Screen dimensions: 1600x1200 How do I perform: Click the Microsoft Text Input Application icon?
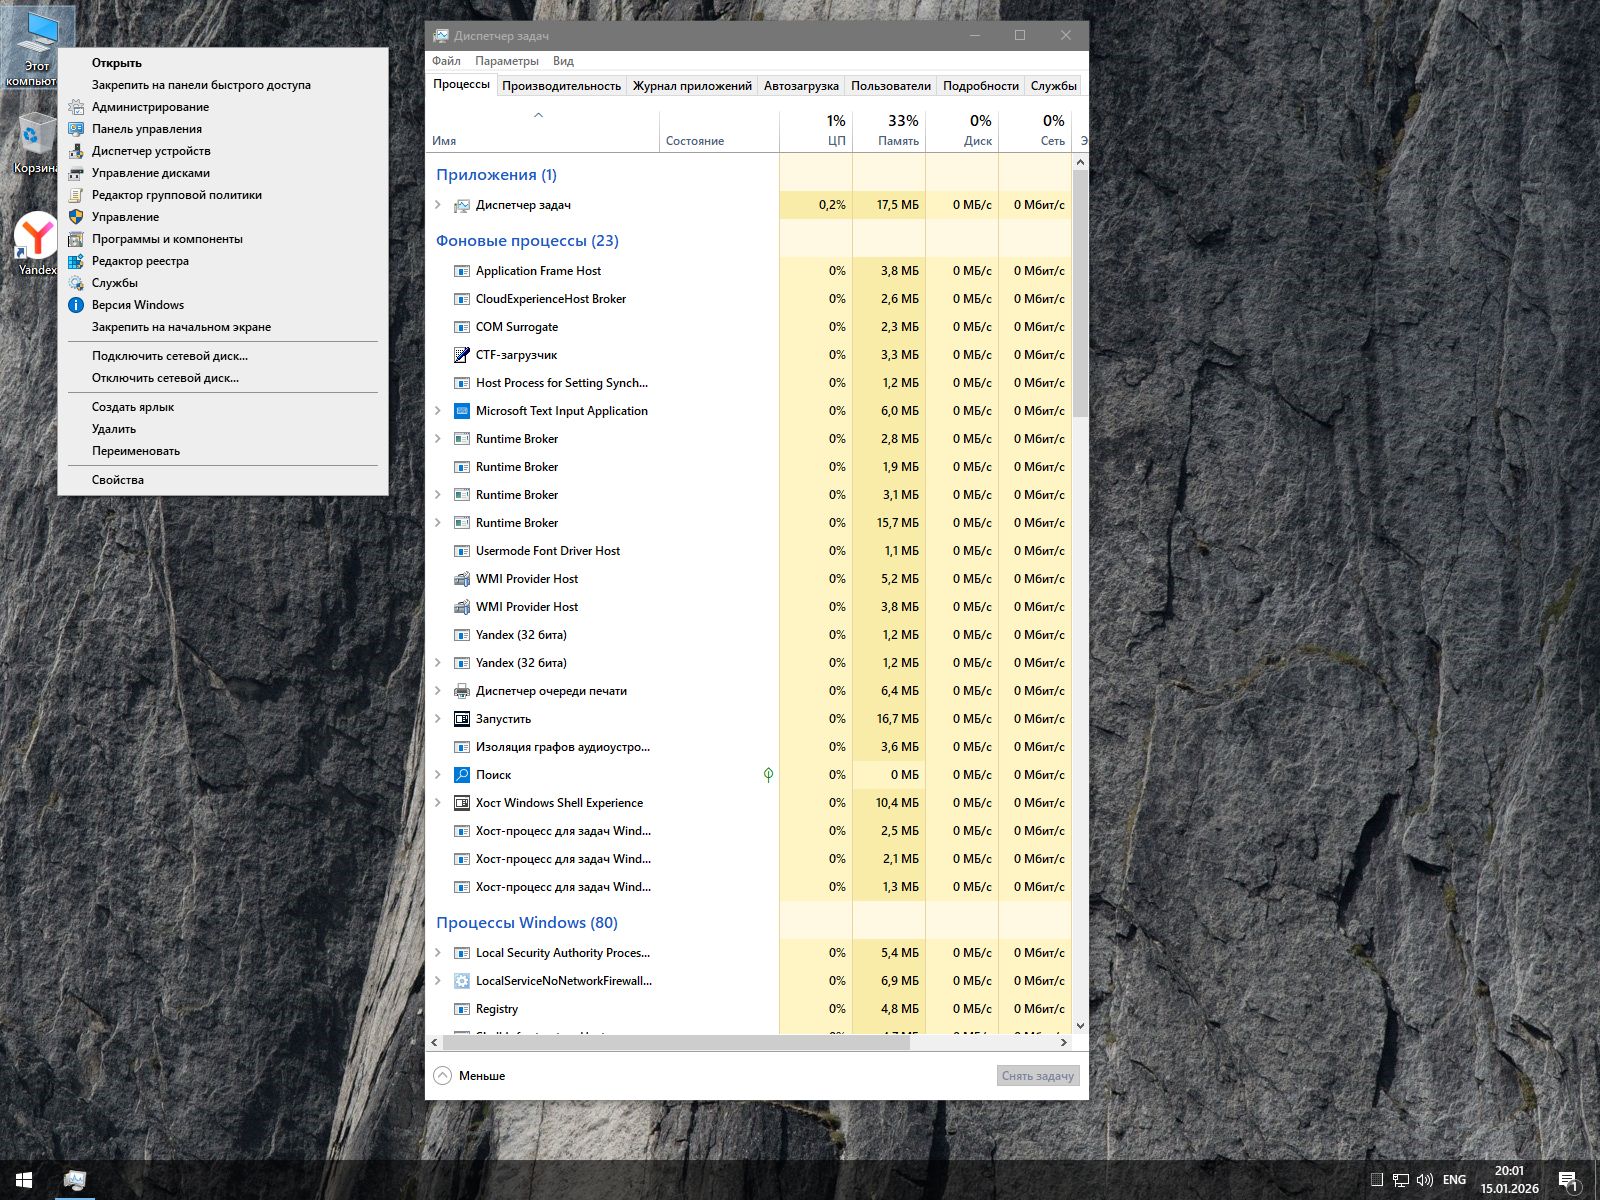[x=461, y=411]
